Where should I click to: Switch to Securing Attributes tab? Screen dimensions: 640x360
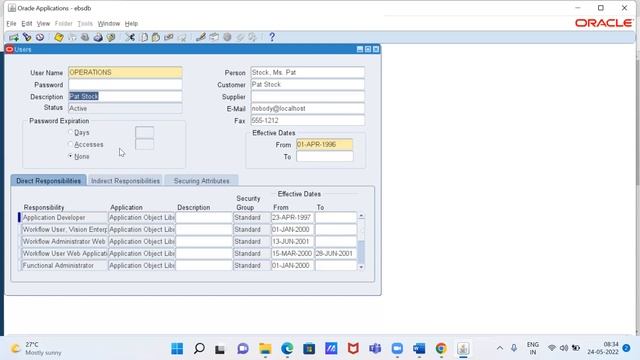coord(202,181)
